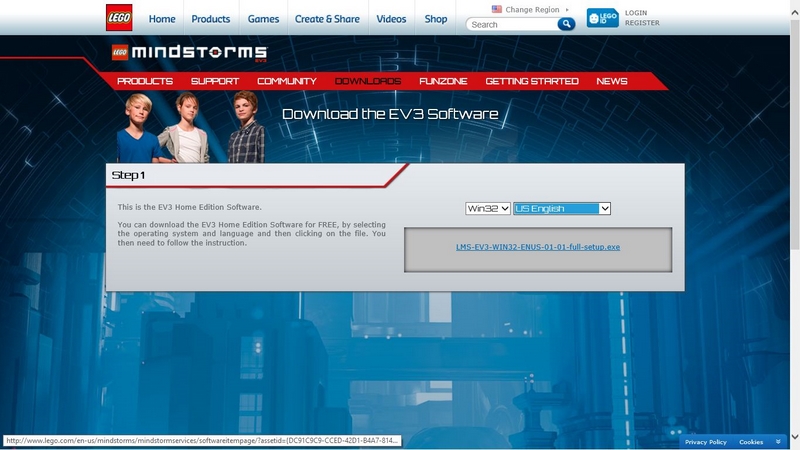Click the three kids banner image
This screenshot has width=800, height=450.
190,128
